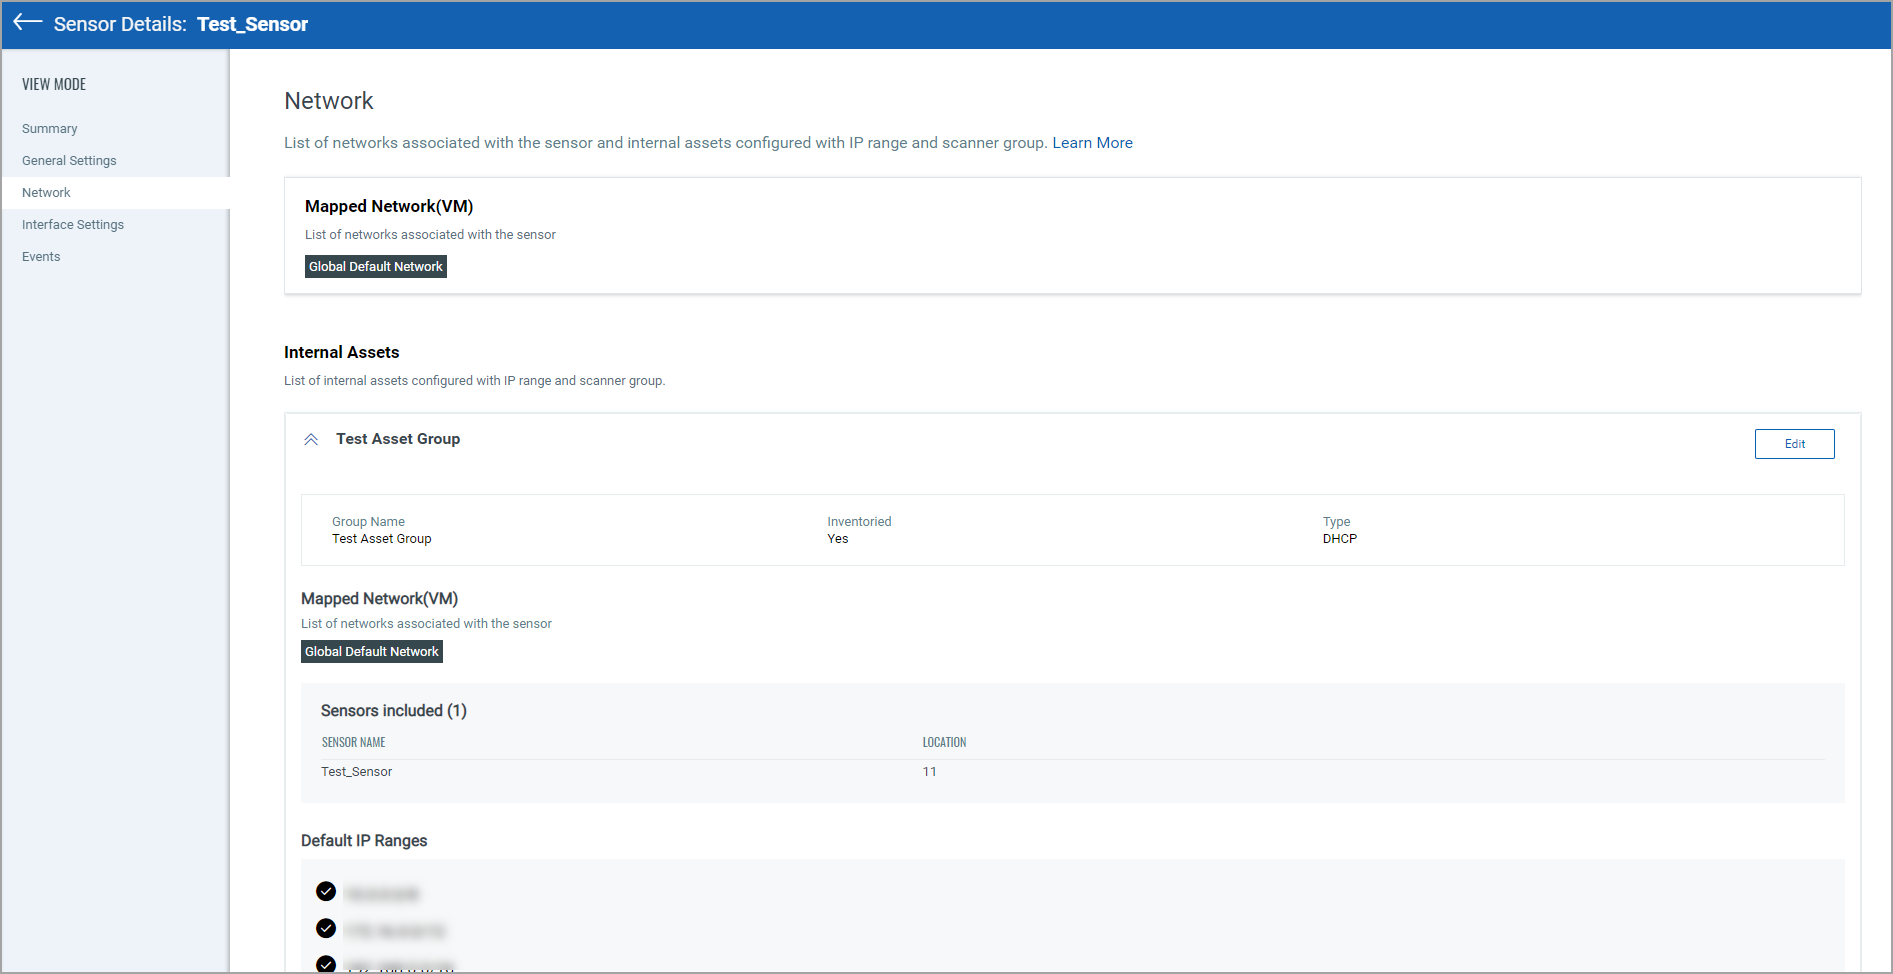Go to General Settings in the sidebar
The height and width of the screenshot is (974, 1893).
pos(69,161)
